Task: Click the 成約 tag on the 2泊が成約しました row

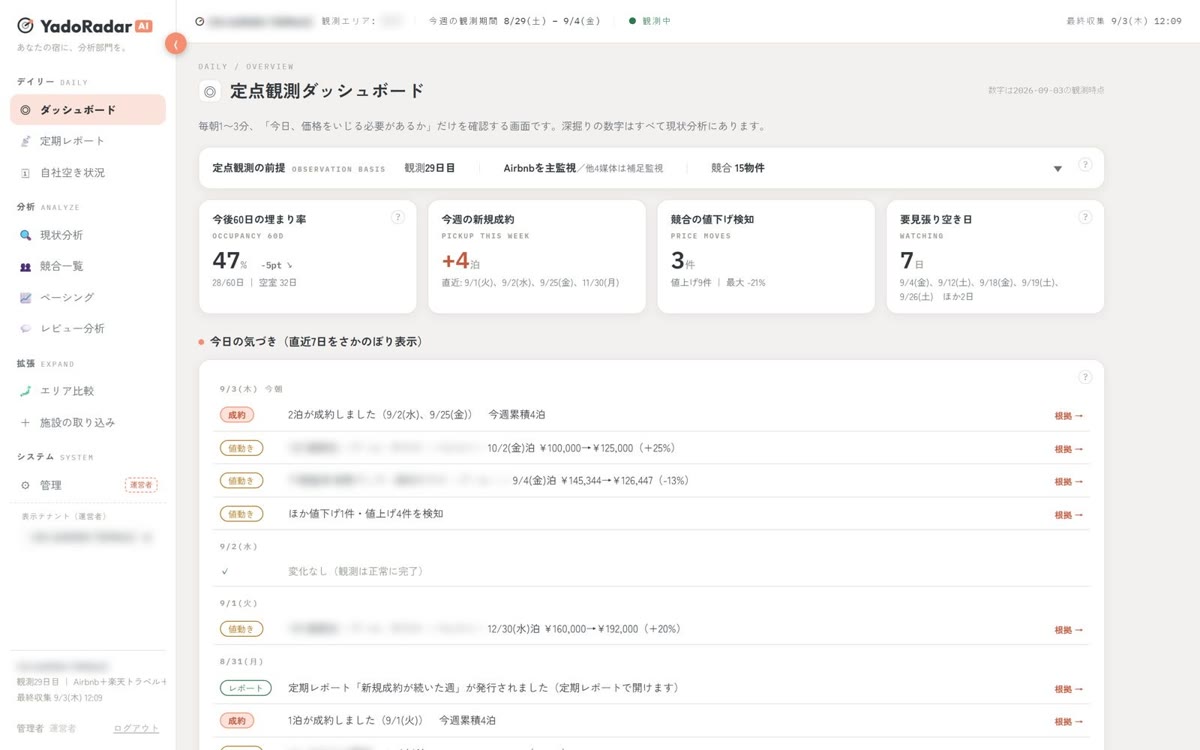Action: [x=237, y=414]
